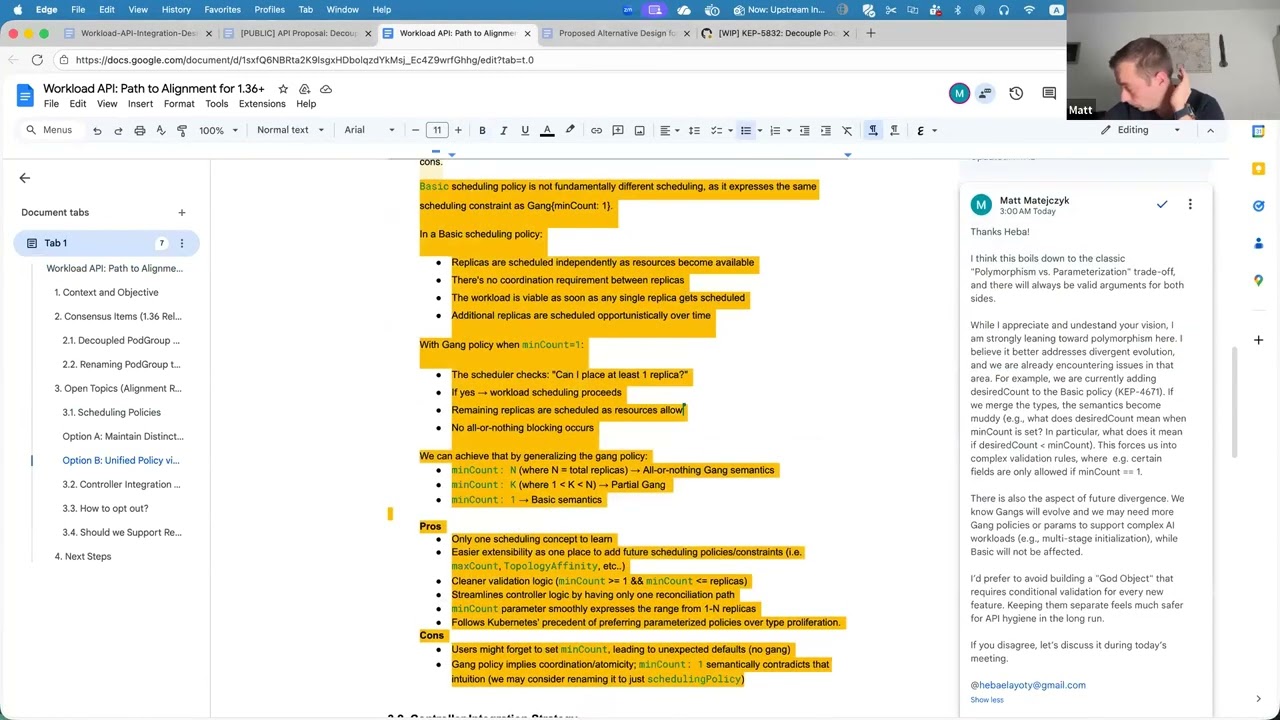
Task: Star the document title
Action: pyautogui.click(x=283, y=89)
